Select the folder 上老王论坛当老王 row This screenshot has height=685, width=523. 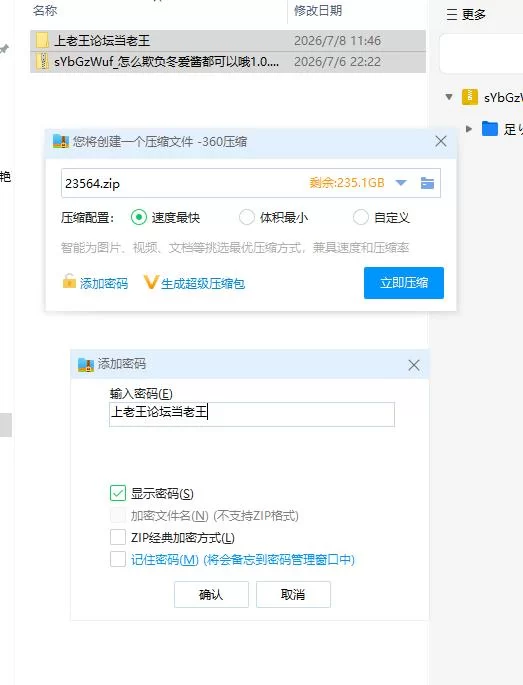coord(228,41)
